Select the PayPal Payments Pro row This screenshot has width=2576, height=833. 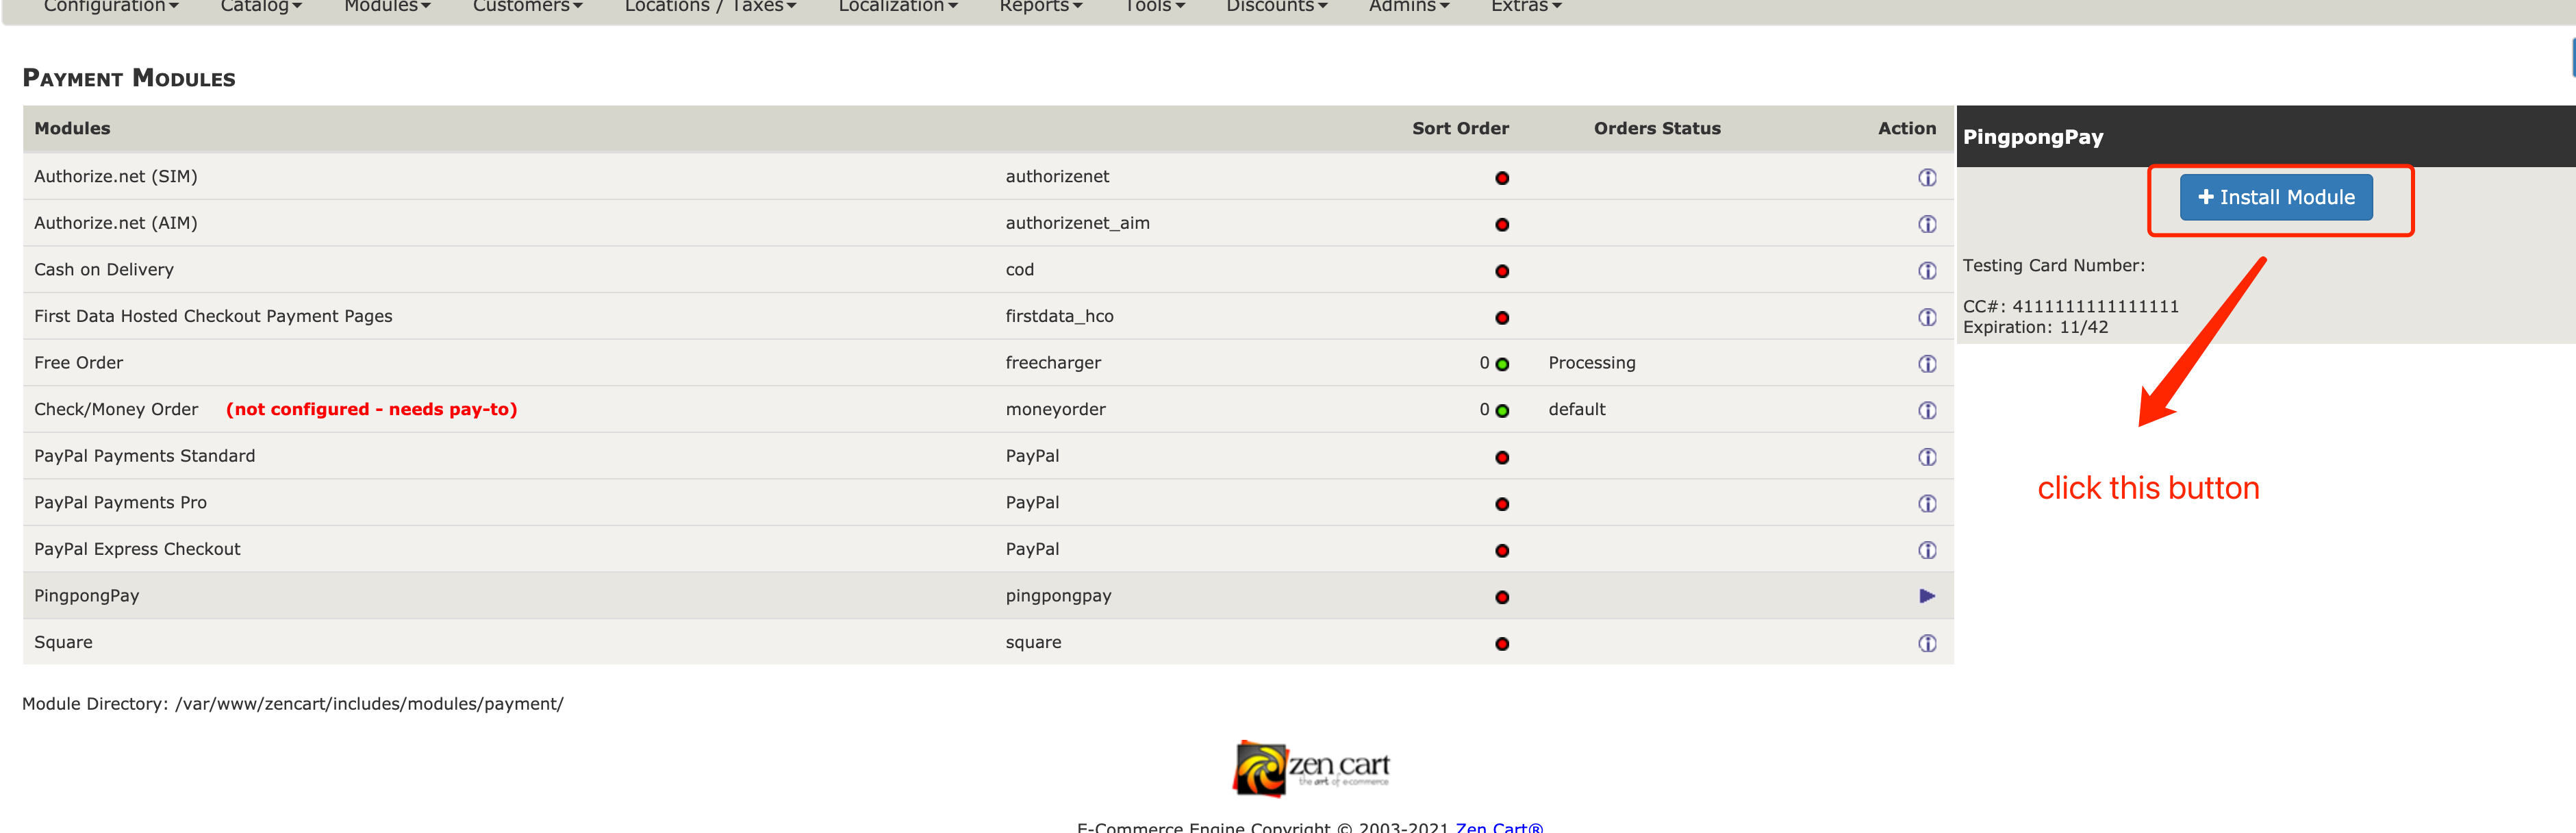pyautogui.click(x=120, y=503)
